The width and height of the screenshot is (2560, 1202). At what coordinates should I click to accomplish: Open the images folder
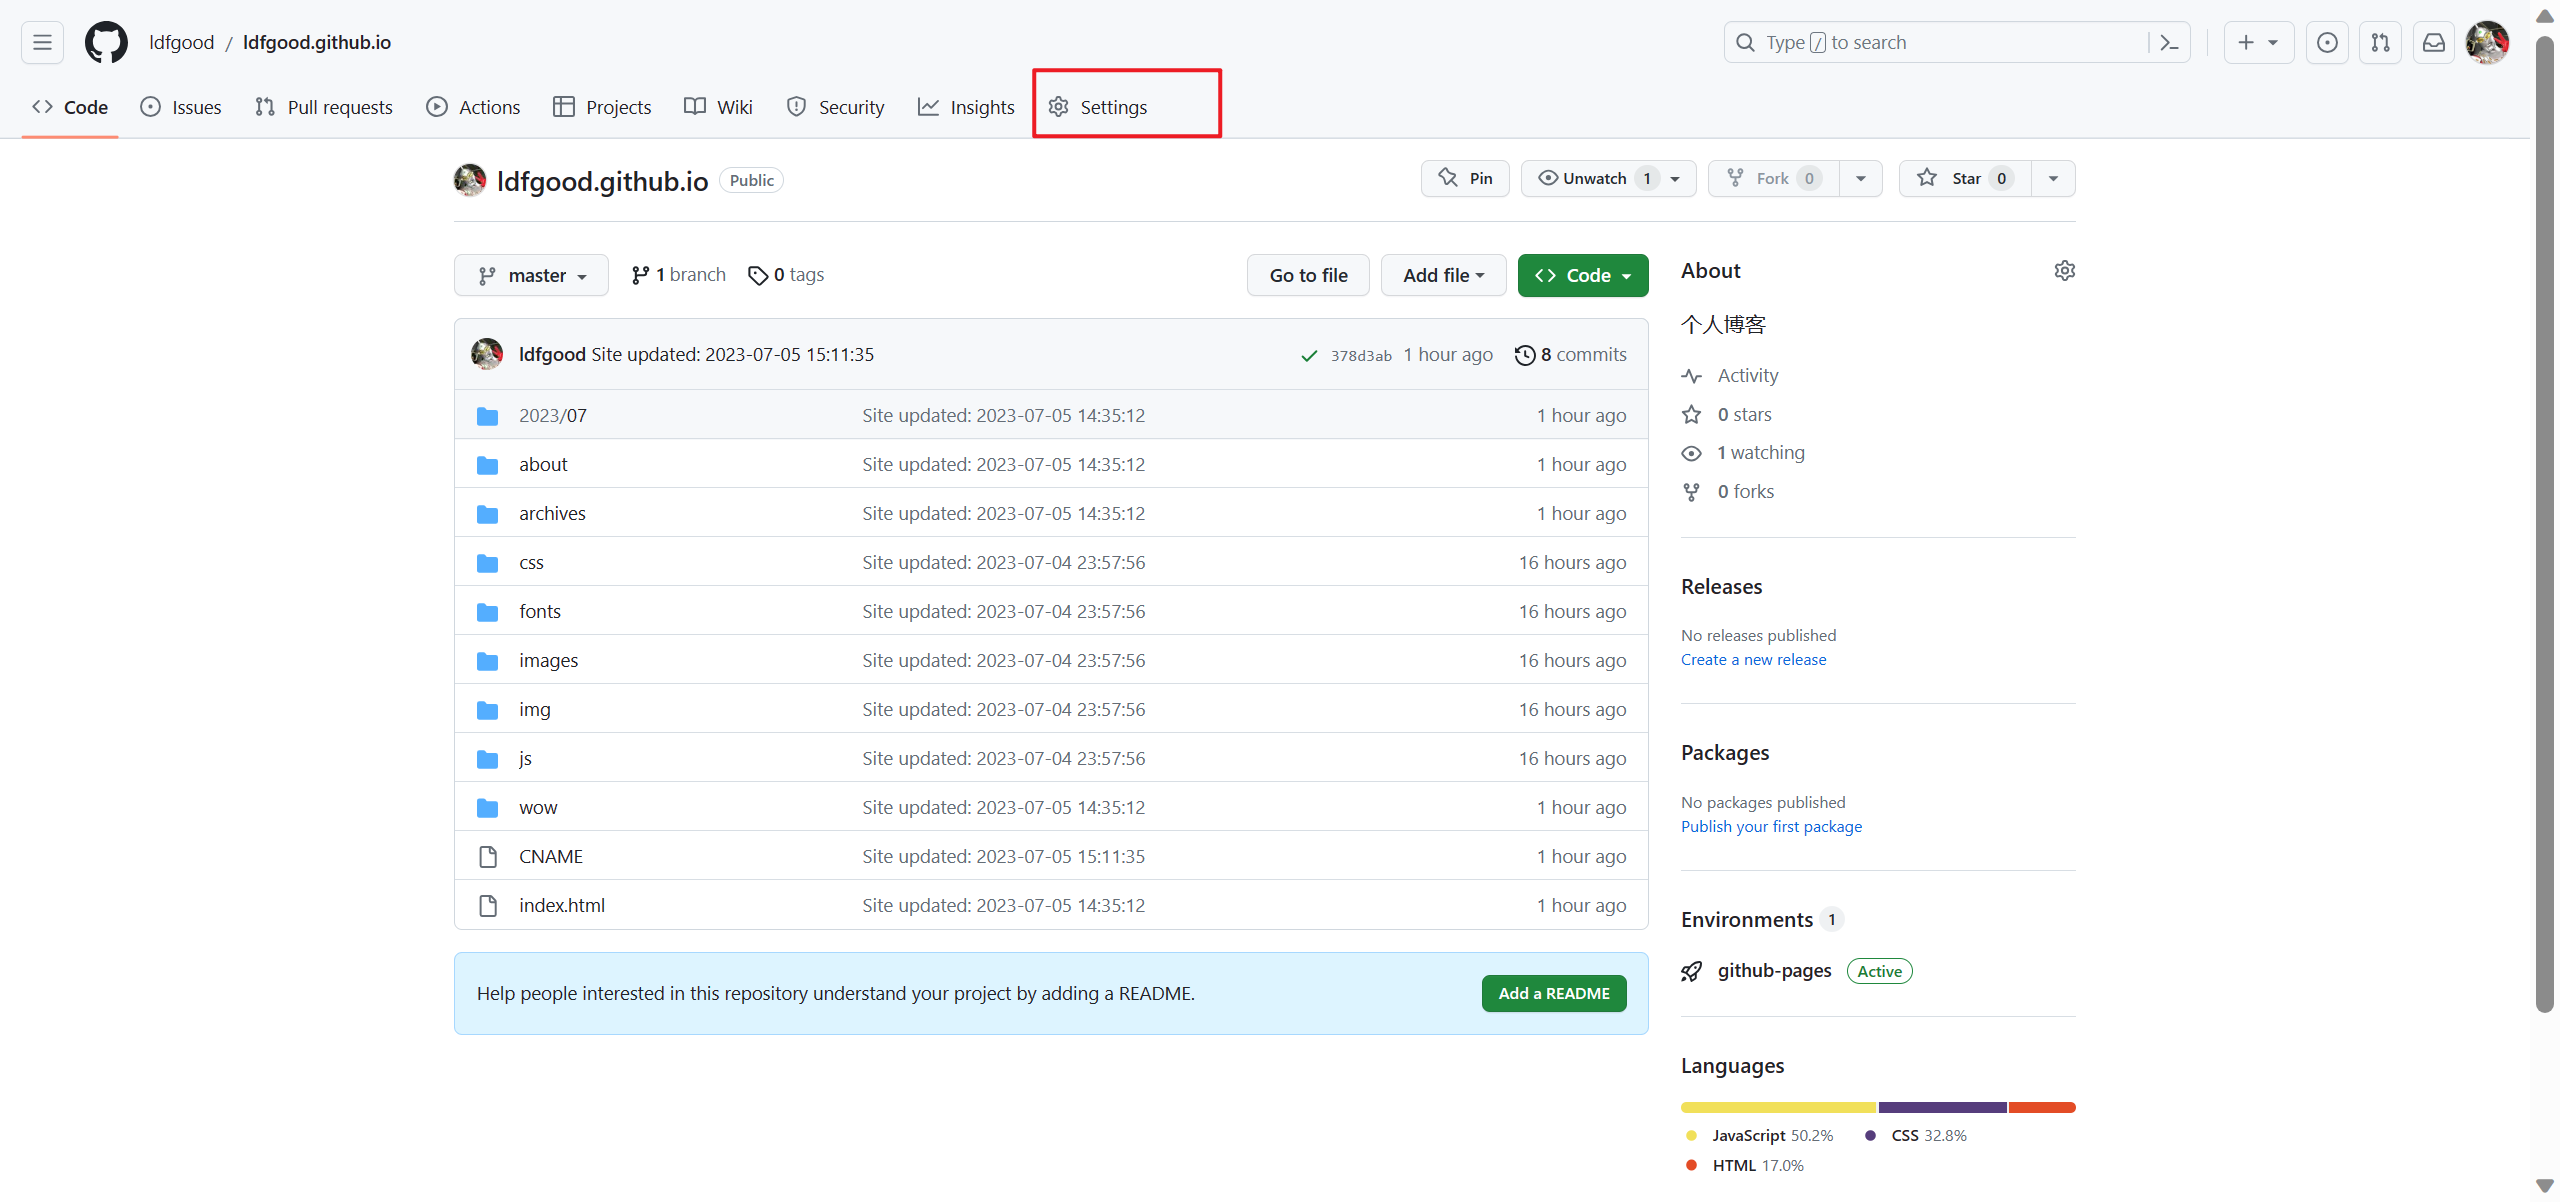pyautogui.click(x=548, y=661)
